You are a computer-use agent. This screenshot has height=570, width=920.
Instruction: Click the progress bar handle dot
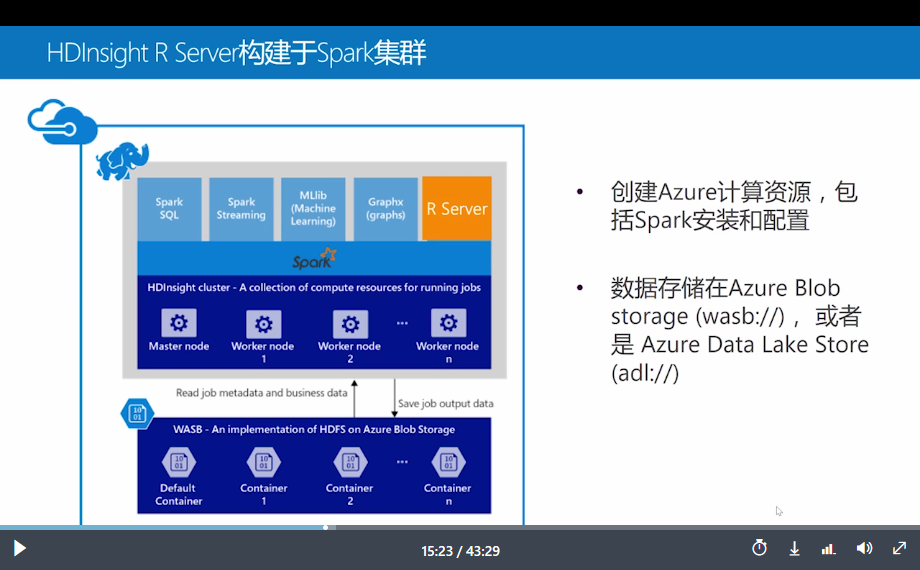(x=326, y=527)
